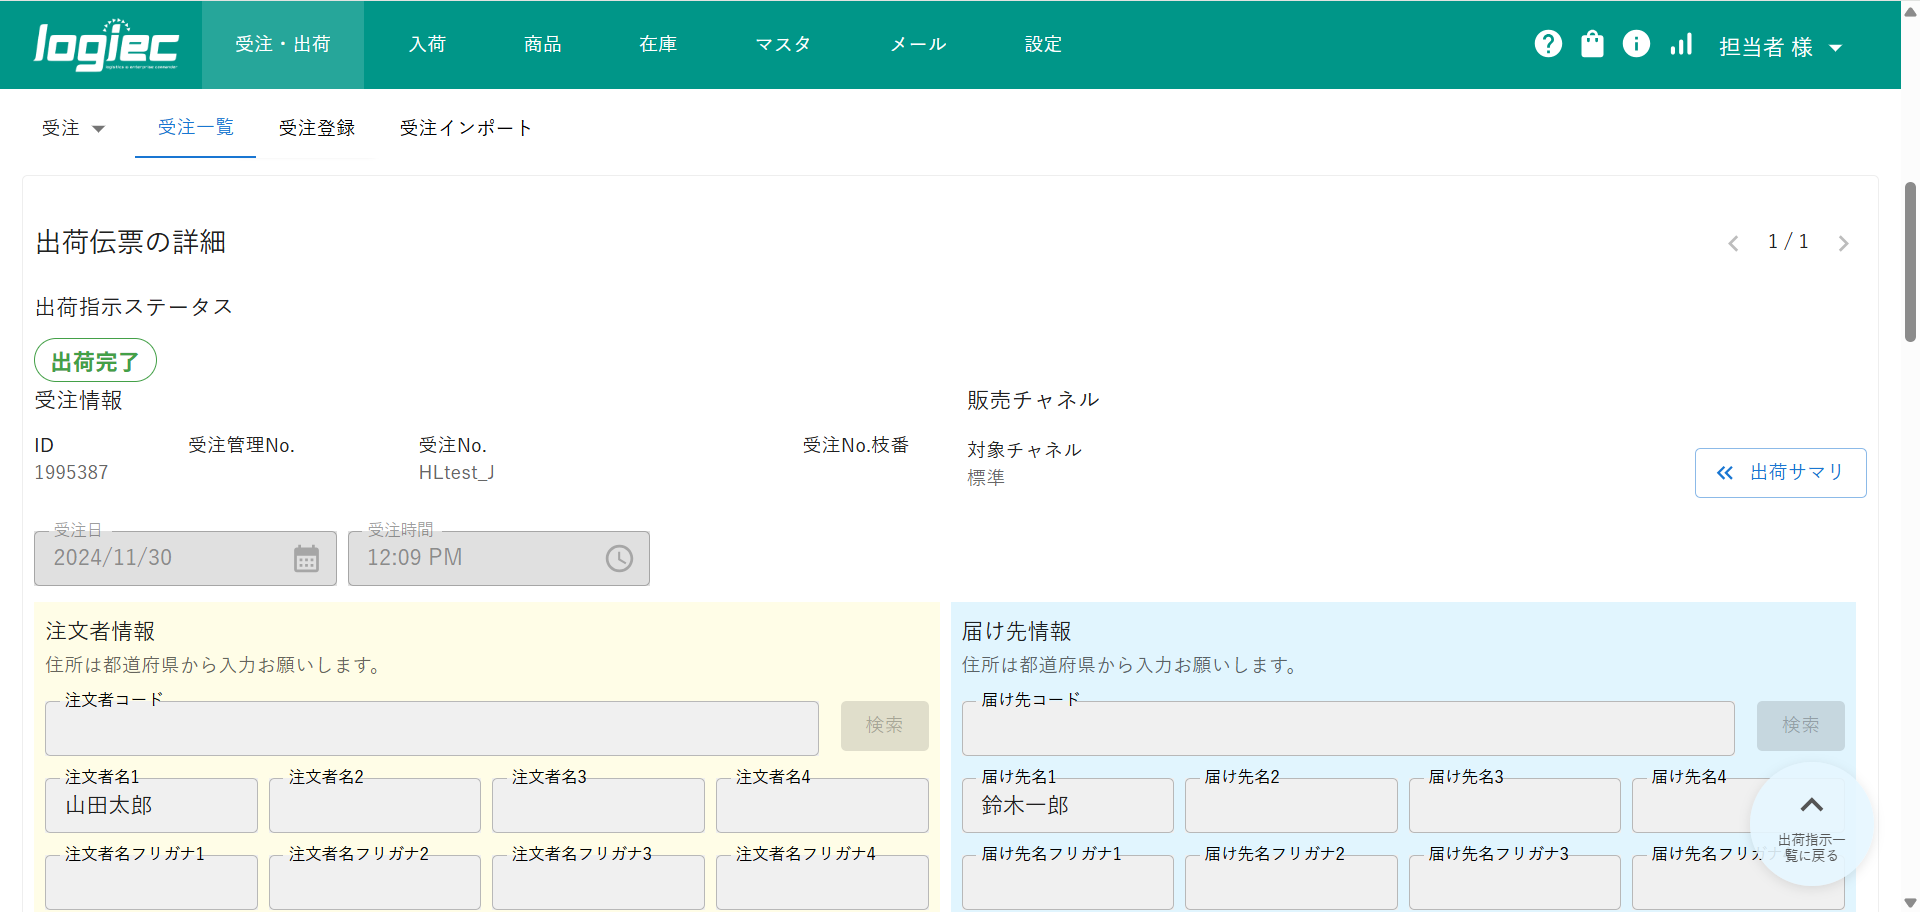Go to previous shipping slip with left chevron
The height and width of the screenshot is (912, 1920).
[1733, 243]
